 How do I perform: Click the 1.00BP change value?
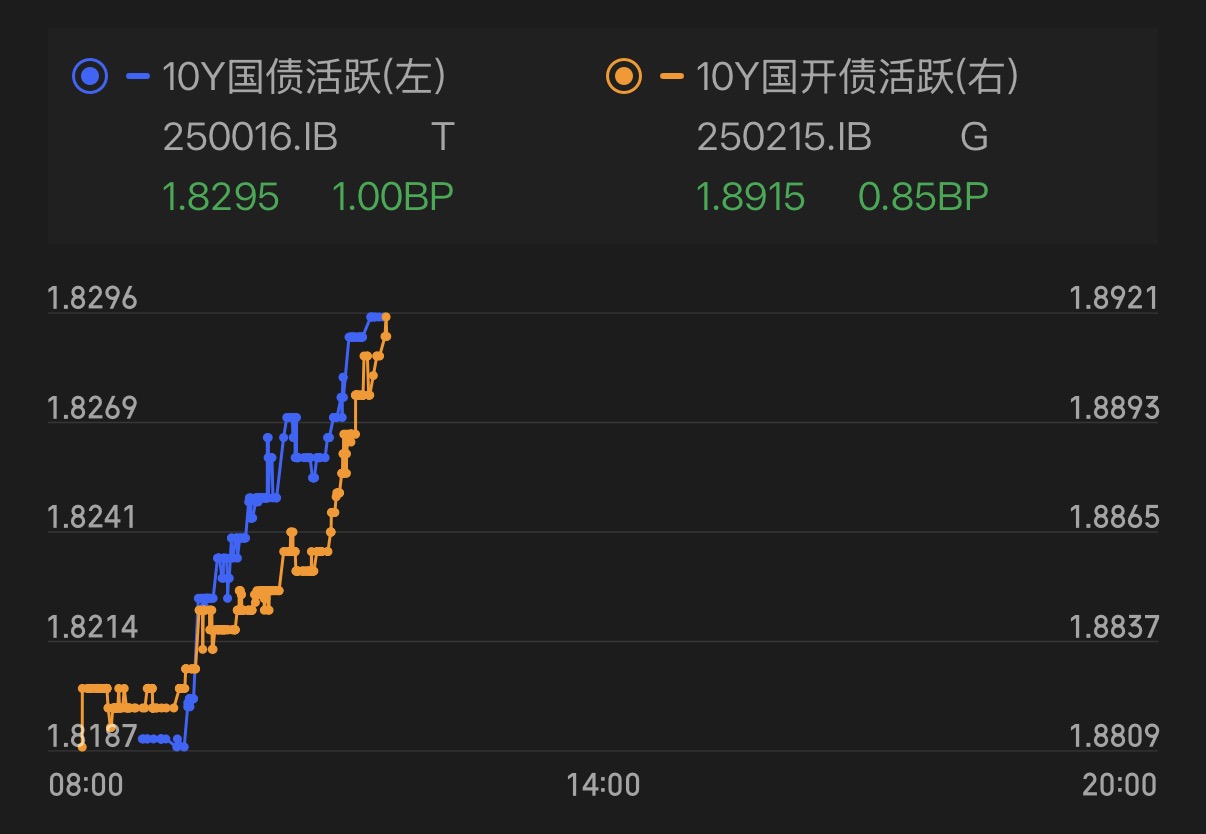[392, 197]
